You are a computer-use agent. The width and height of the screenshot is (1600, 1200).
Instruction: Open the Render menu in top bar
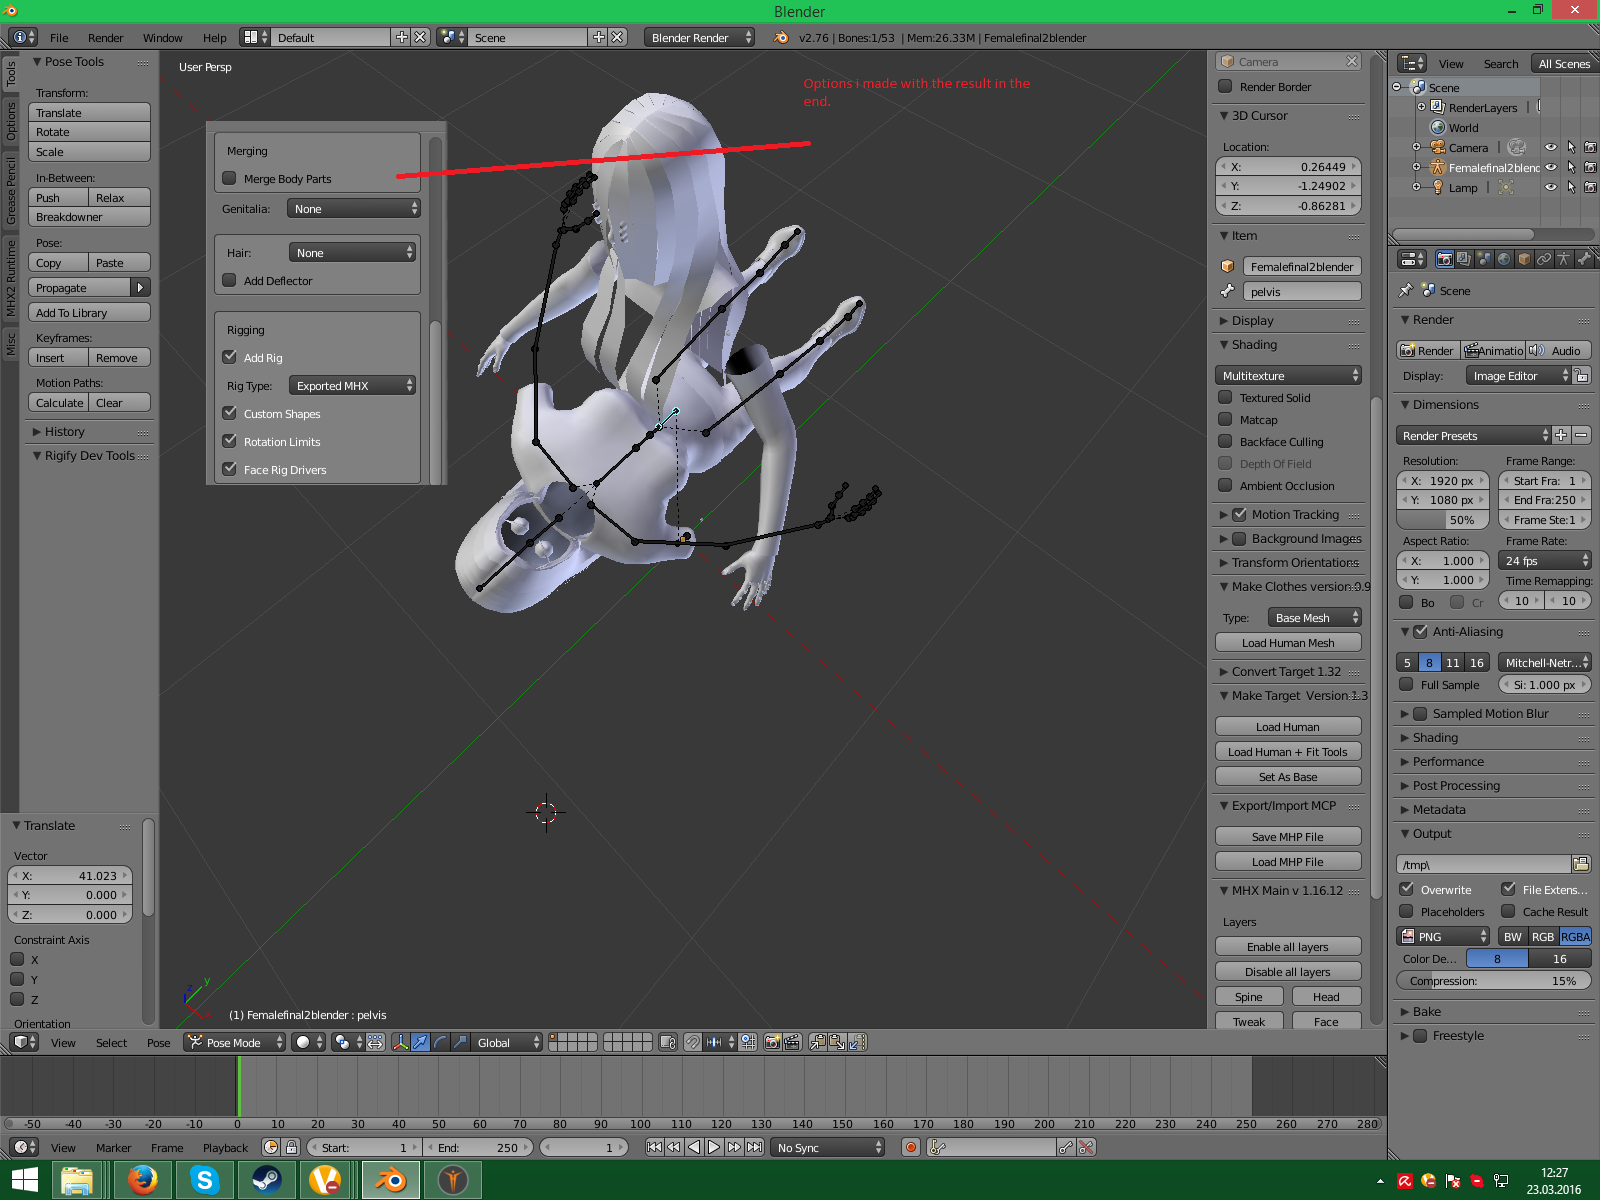(105, 37)
